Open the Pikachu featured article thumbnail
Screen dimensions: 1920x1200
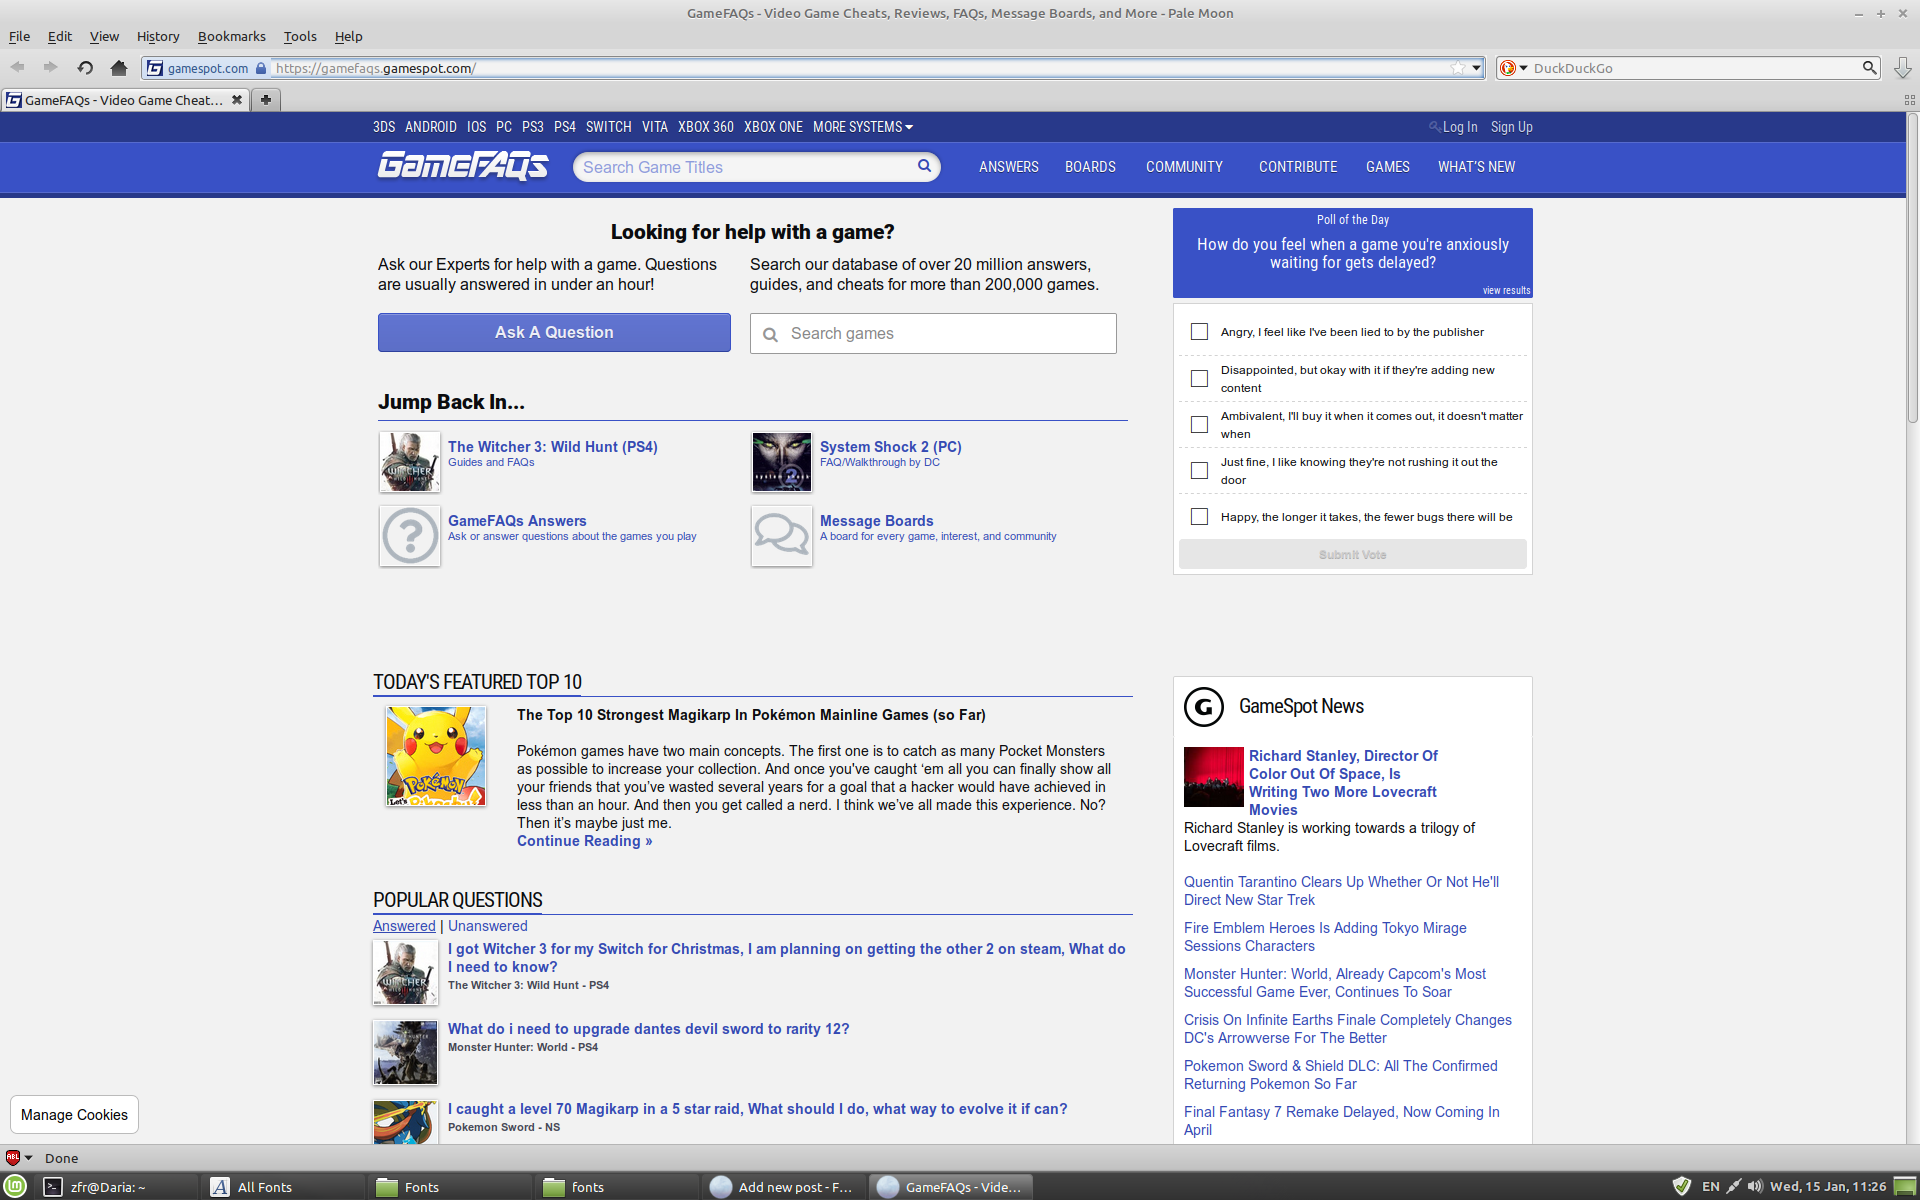(x=436, y=756)
